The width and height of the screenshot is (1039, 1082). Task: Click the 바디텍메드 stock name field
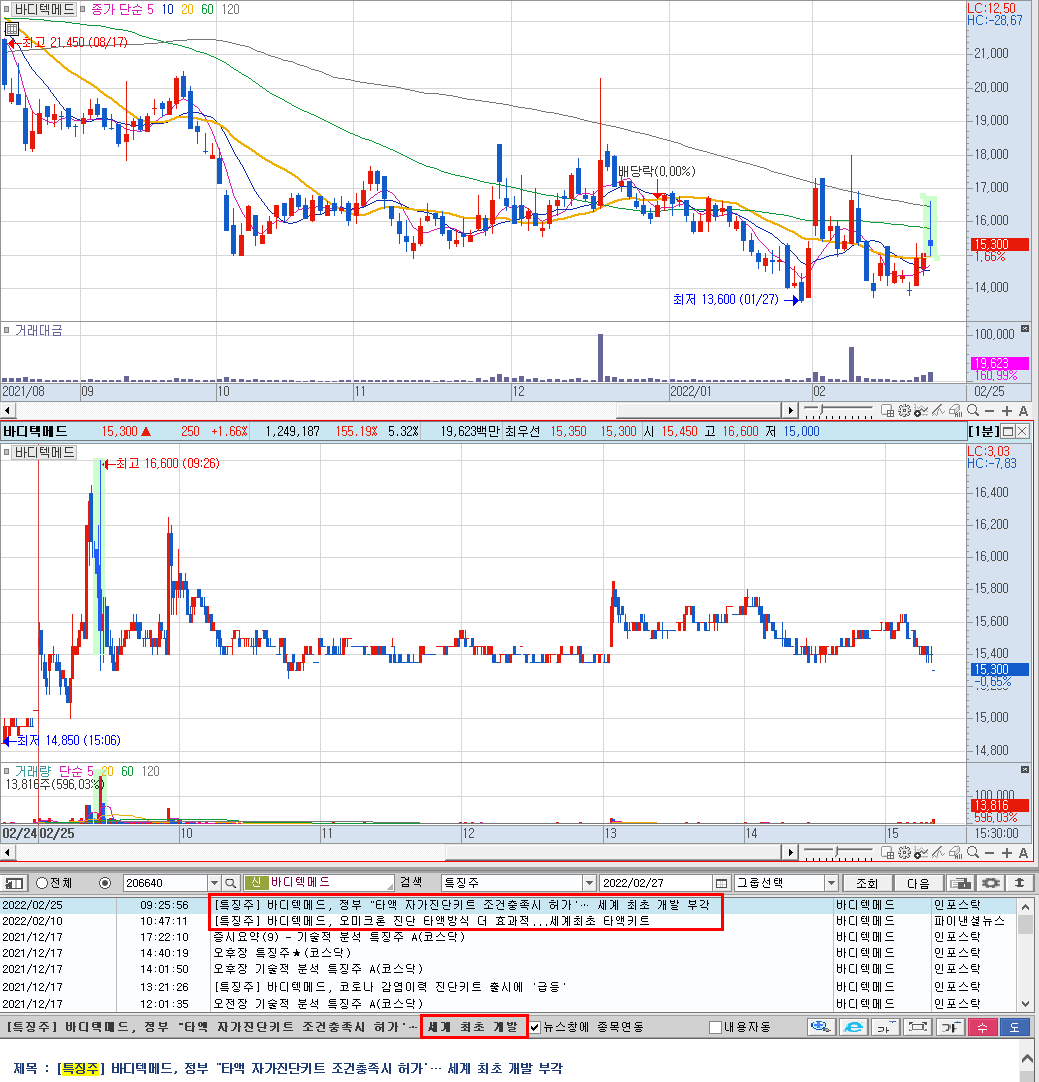tap(319, 883)
